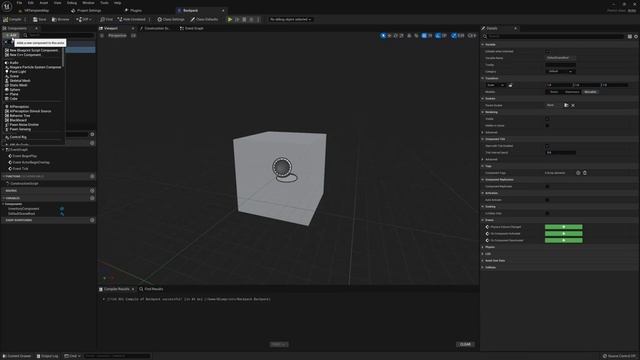Open the Window menu
640x360 pixels.
pos(88,3)
